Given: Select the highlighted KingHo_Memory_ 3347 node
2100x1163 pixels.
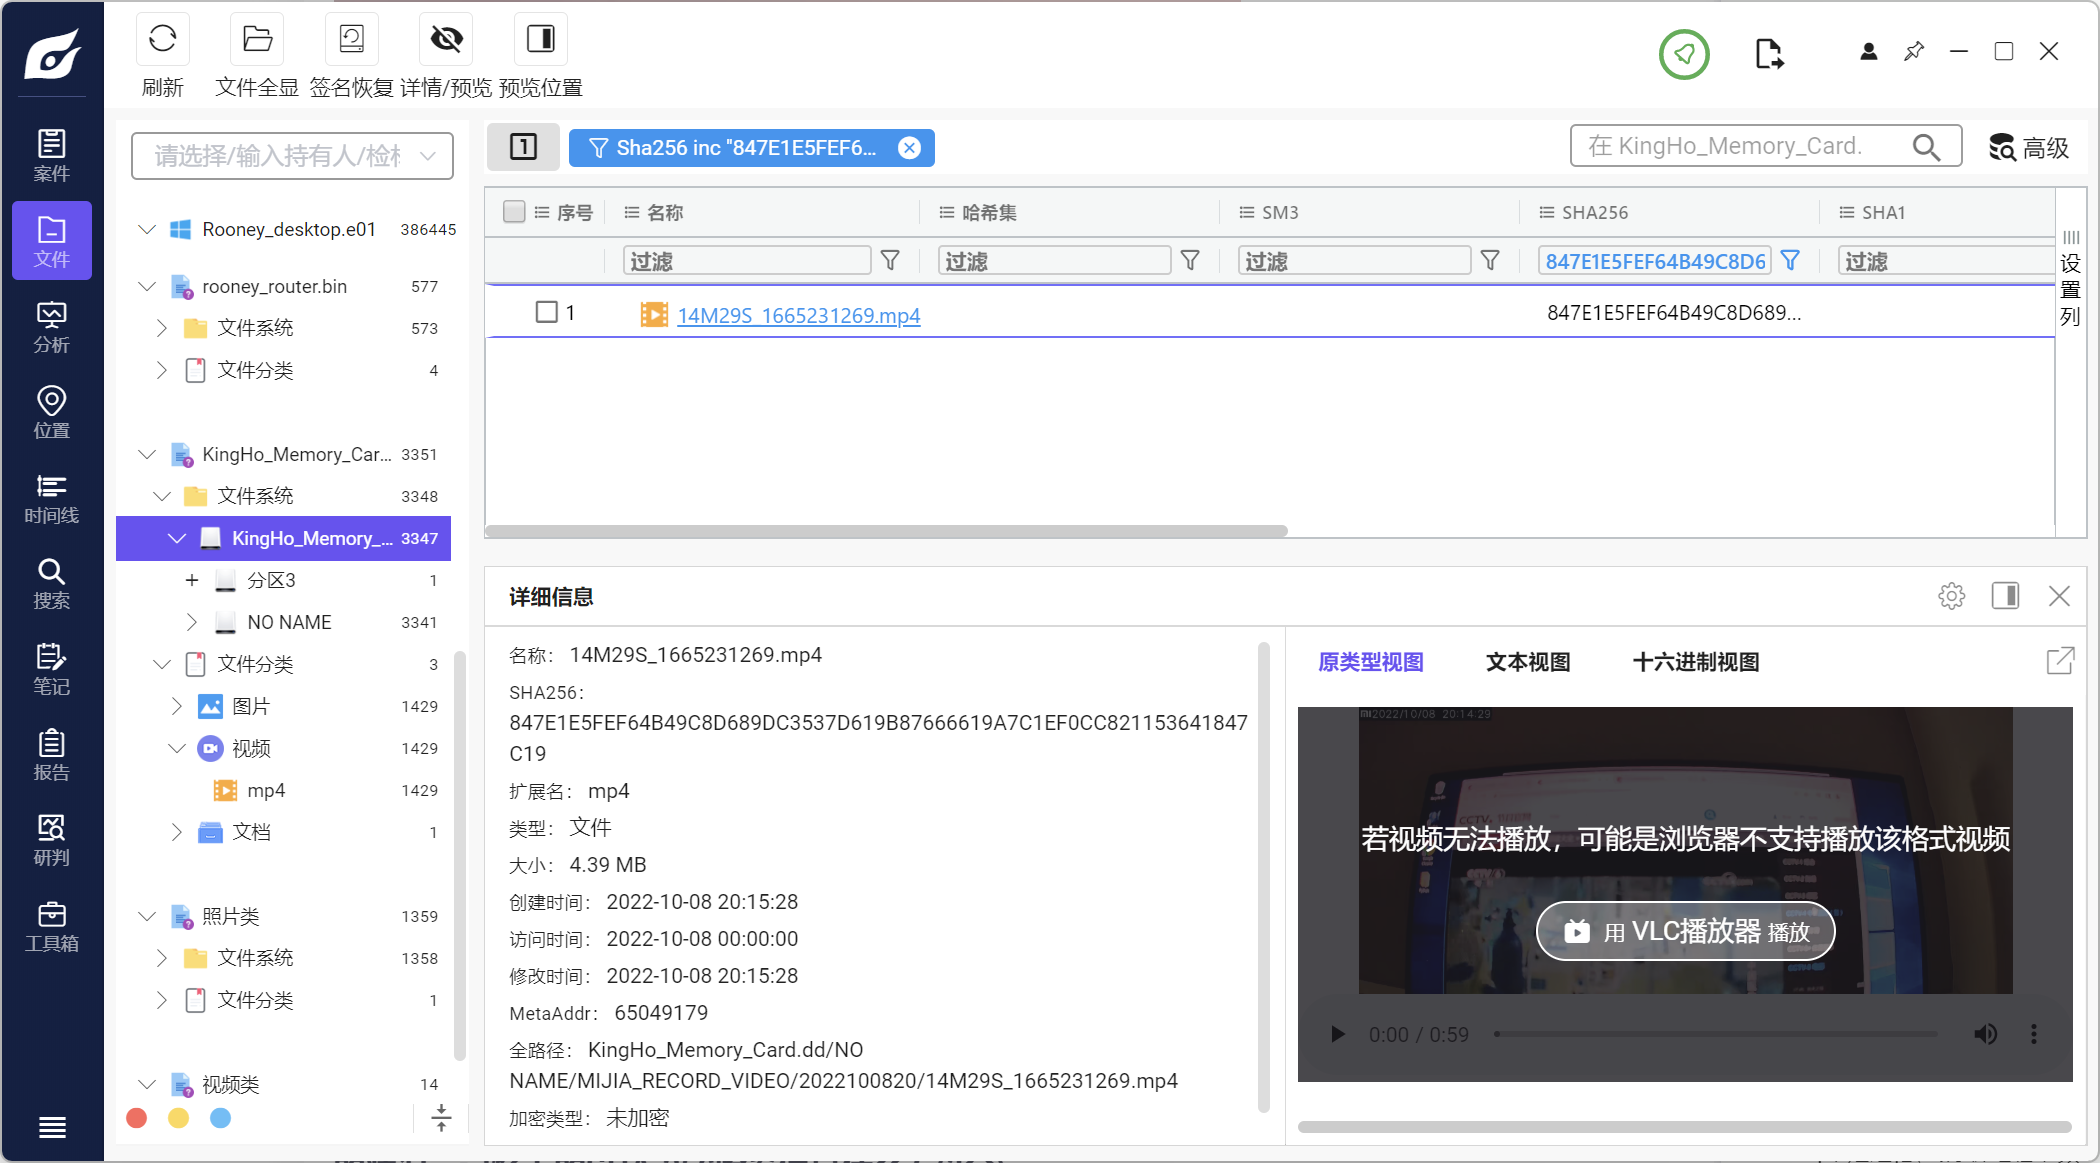Looking at the screenshot, I should coord(284,538).
